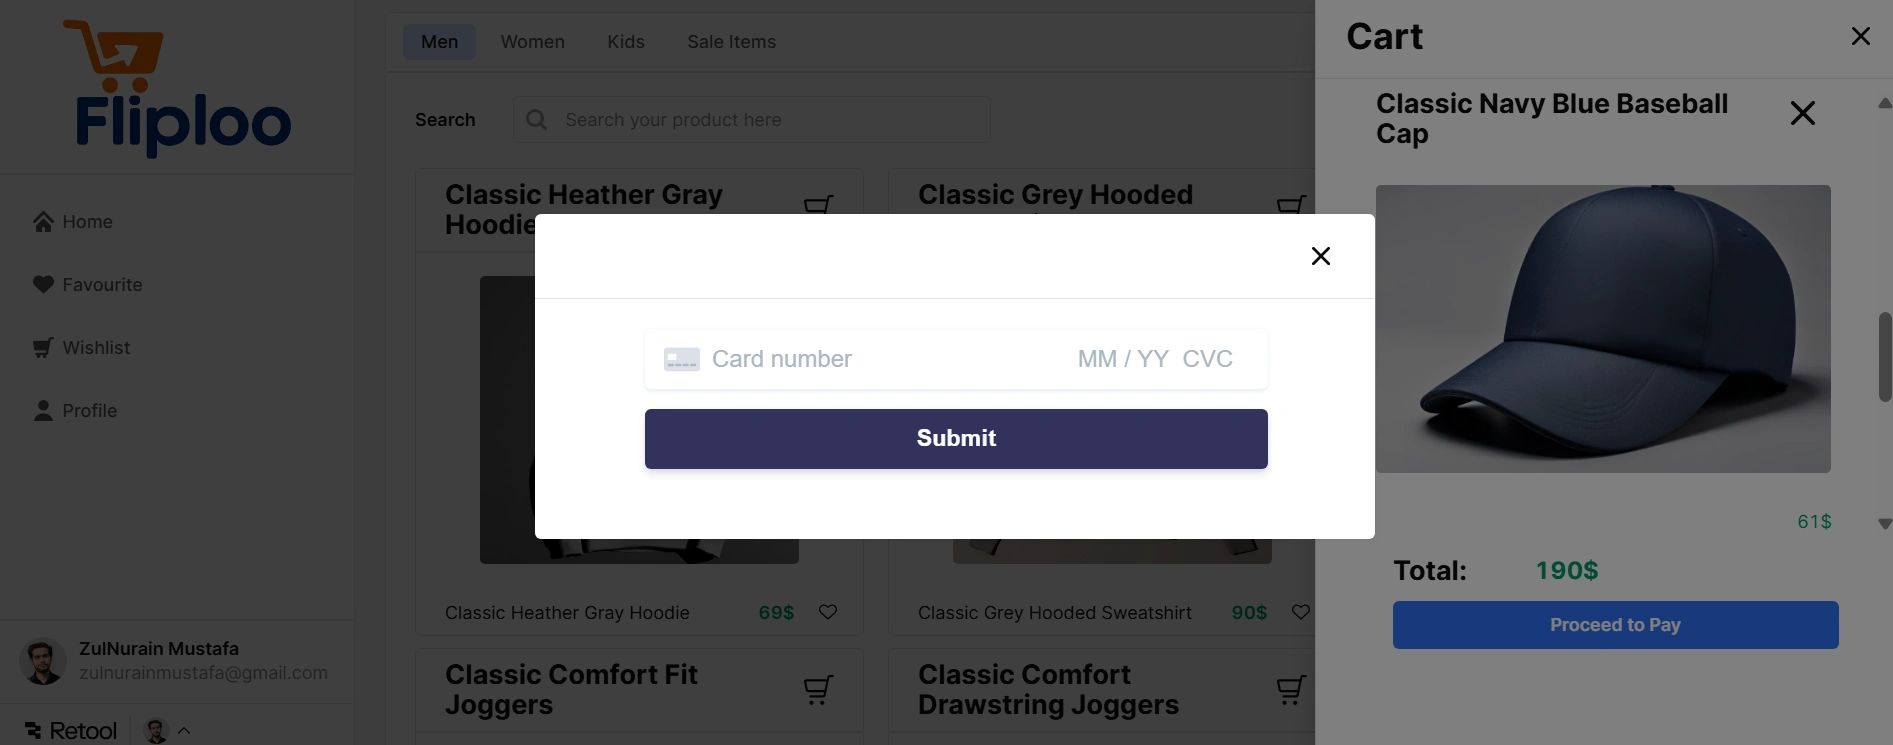The height and width of the screenshot is (745, 1893).
Task: Click Proceed to Pay in the cart
Action: click(x=1614, y=624)
